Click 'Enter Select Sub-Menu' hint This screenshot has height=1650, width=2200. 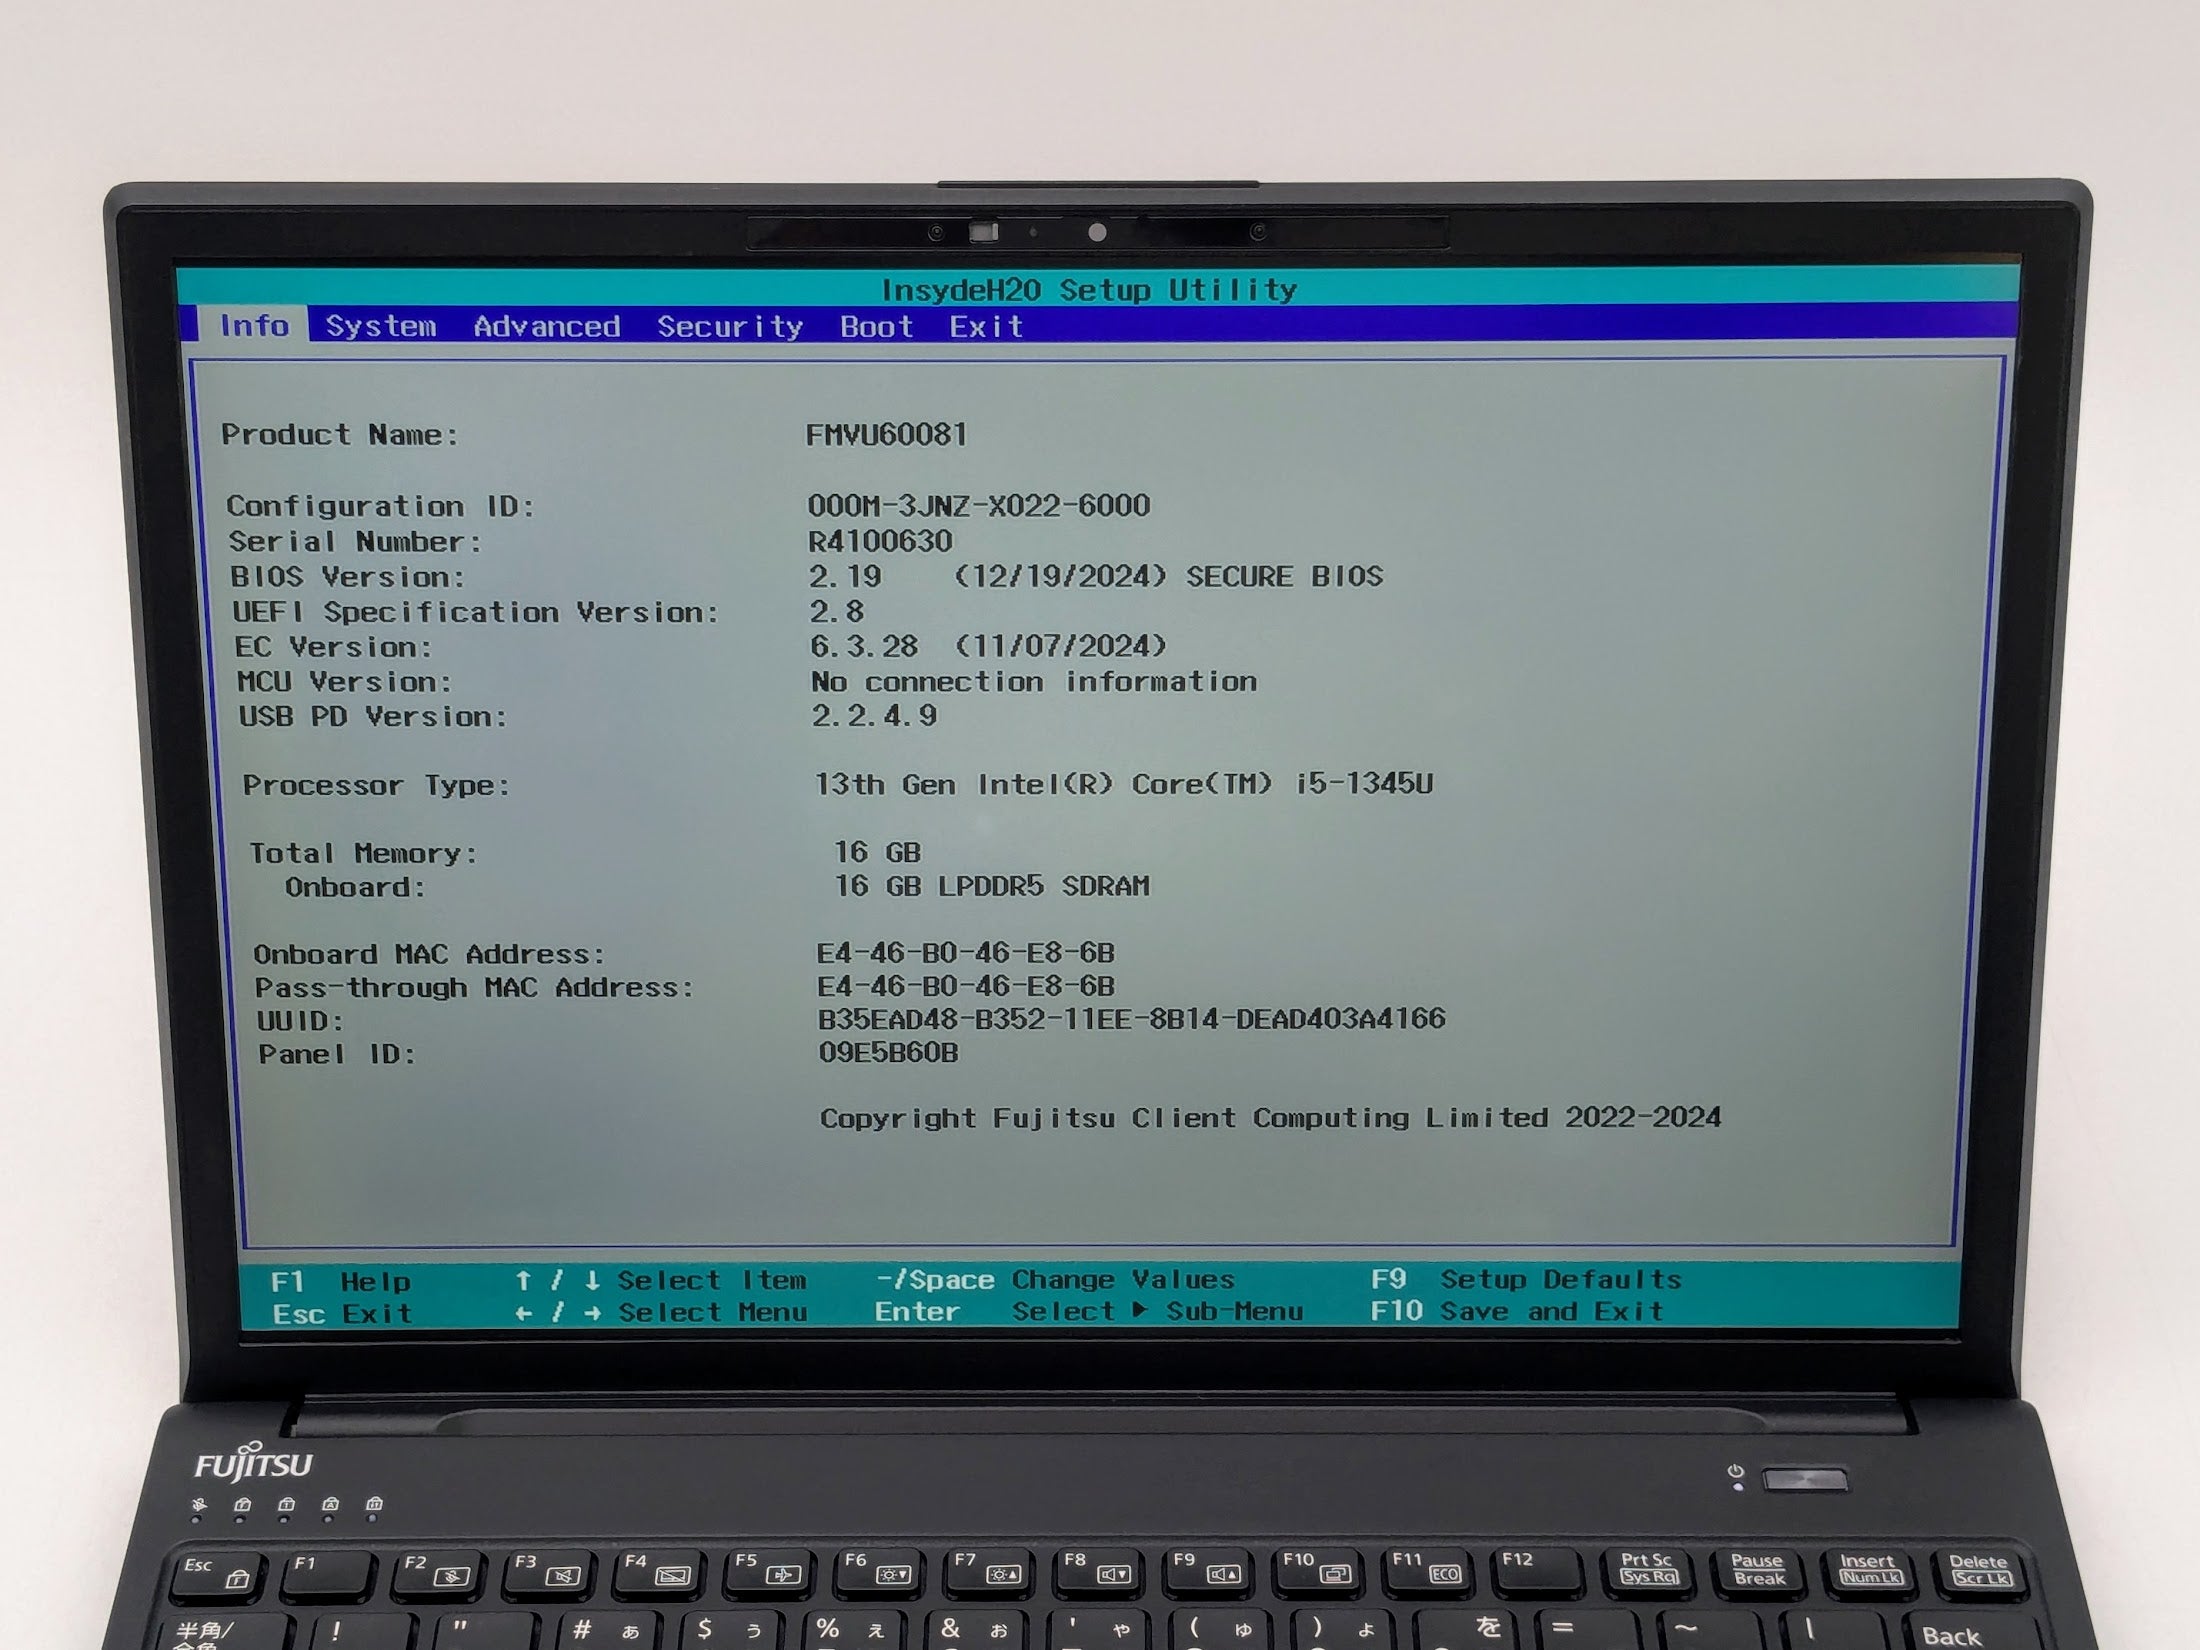point(1089,1311)
